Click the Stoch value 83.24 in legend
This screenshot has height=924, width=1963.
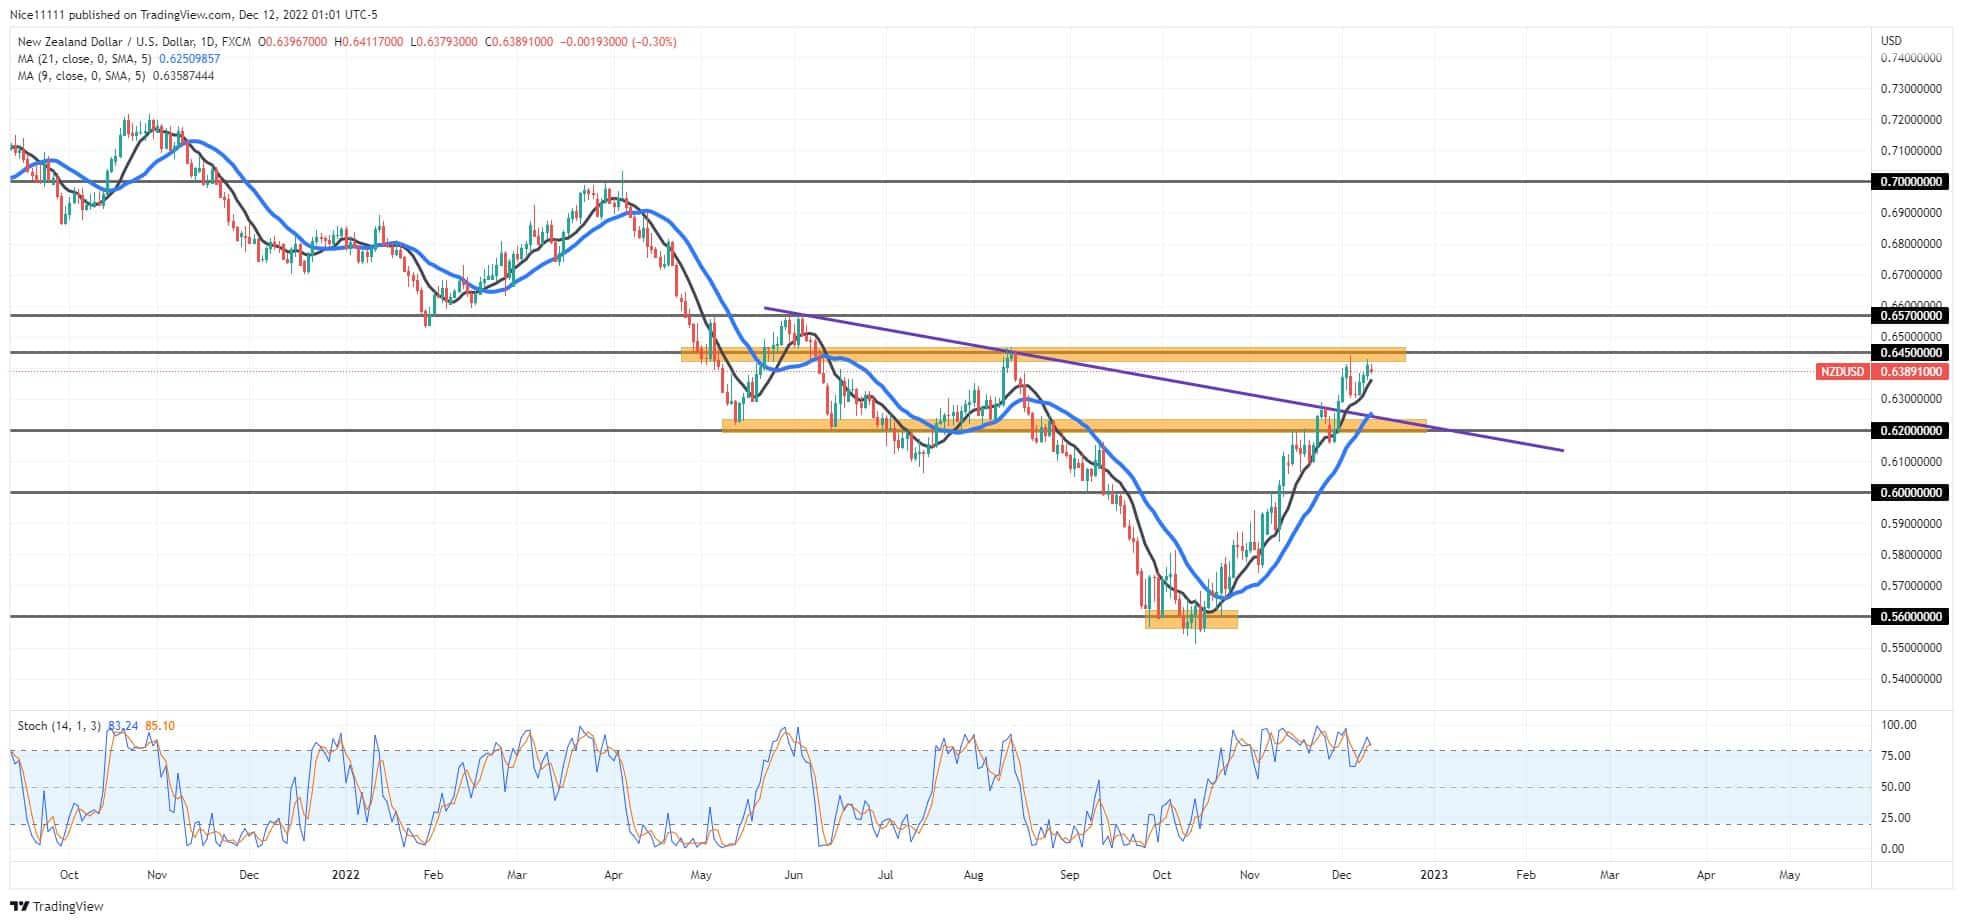[122, 726]
